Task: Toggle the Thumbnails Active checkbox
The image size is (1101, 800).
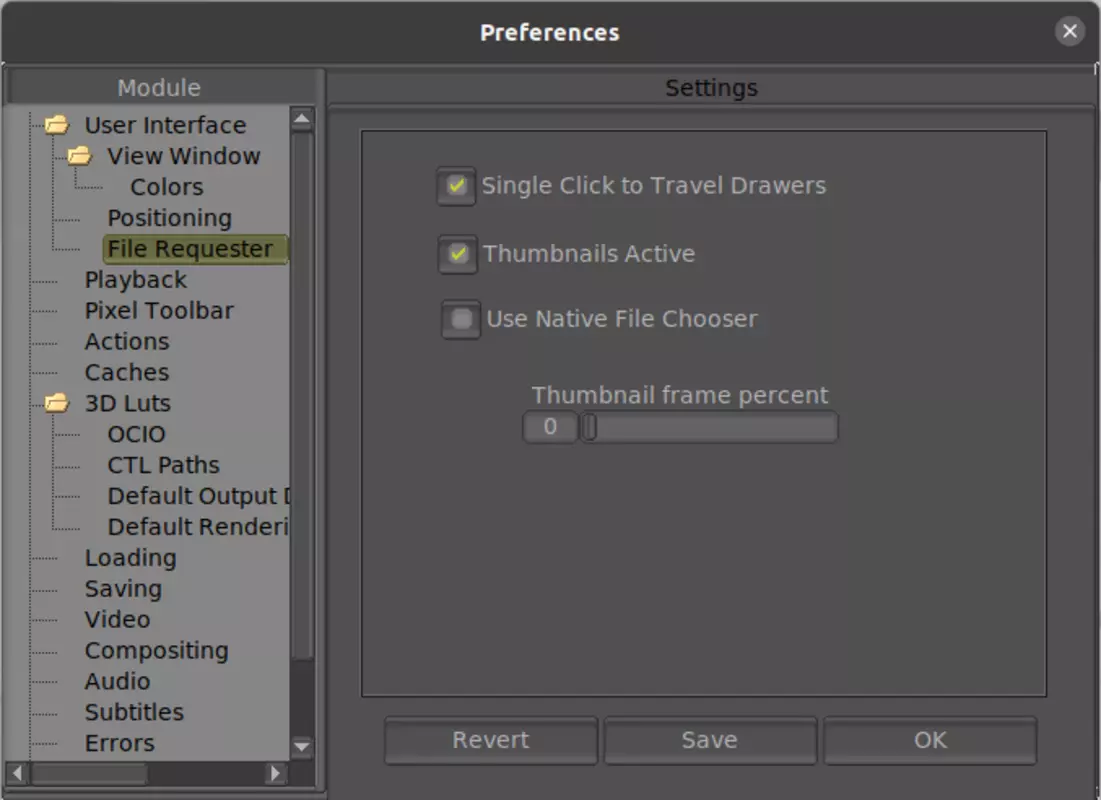Action: (x=458, y=254)
